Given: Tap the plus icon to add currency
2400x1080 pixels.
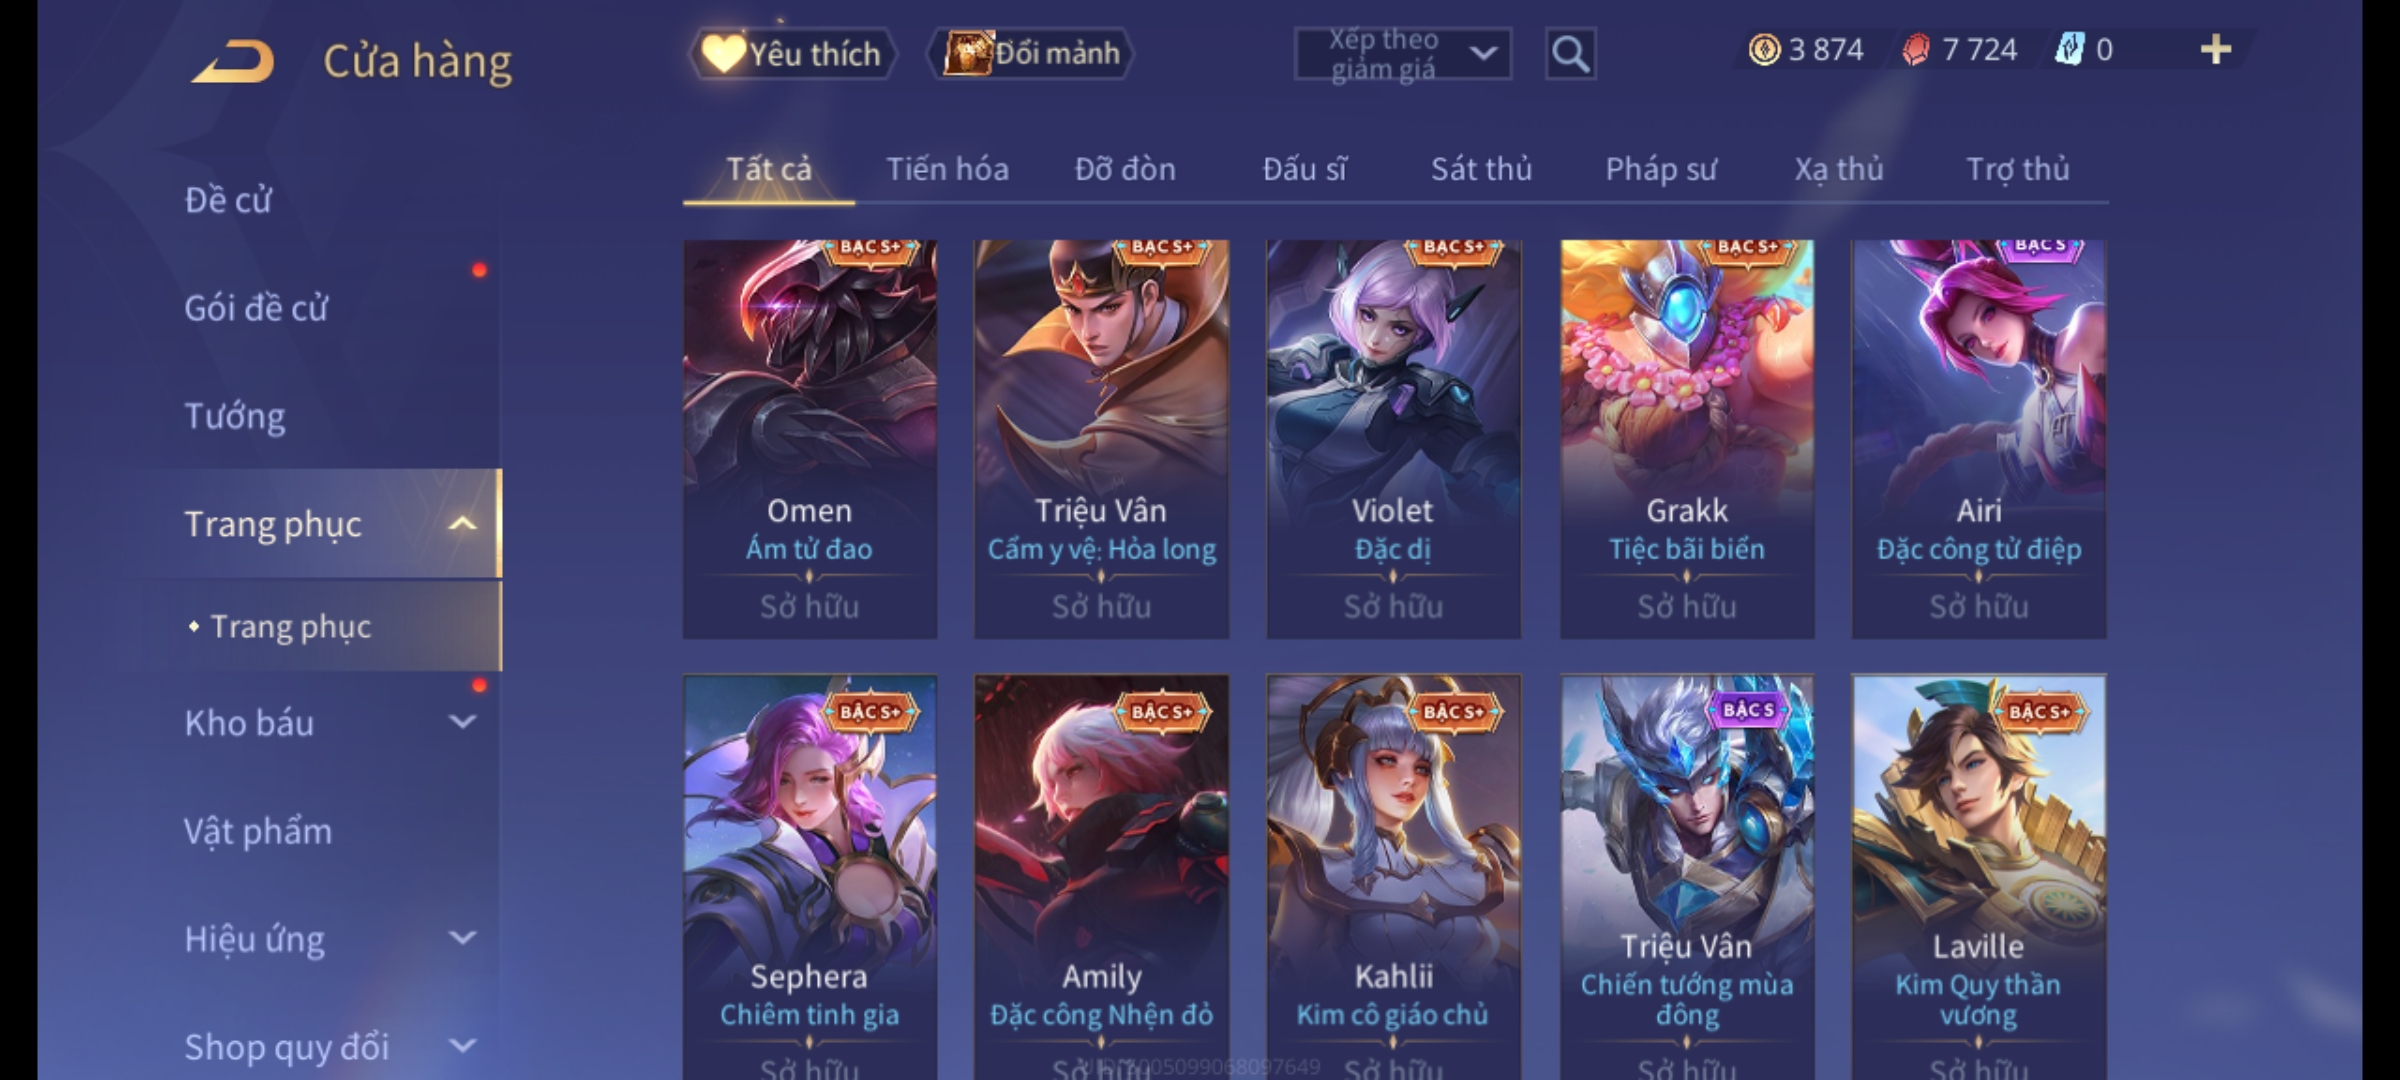Looking at the screenshot, I should coord(2216,50).
